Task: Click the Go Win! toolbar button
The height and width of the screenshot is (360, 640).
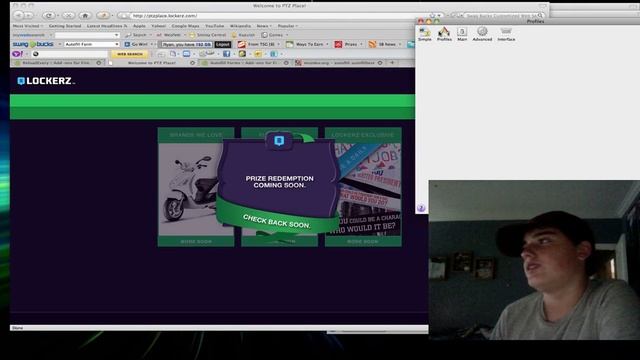Action: pos(136,44)
